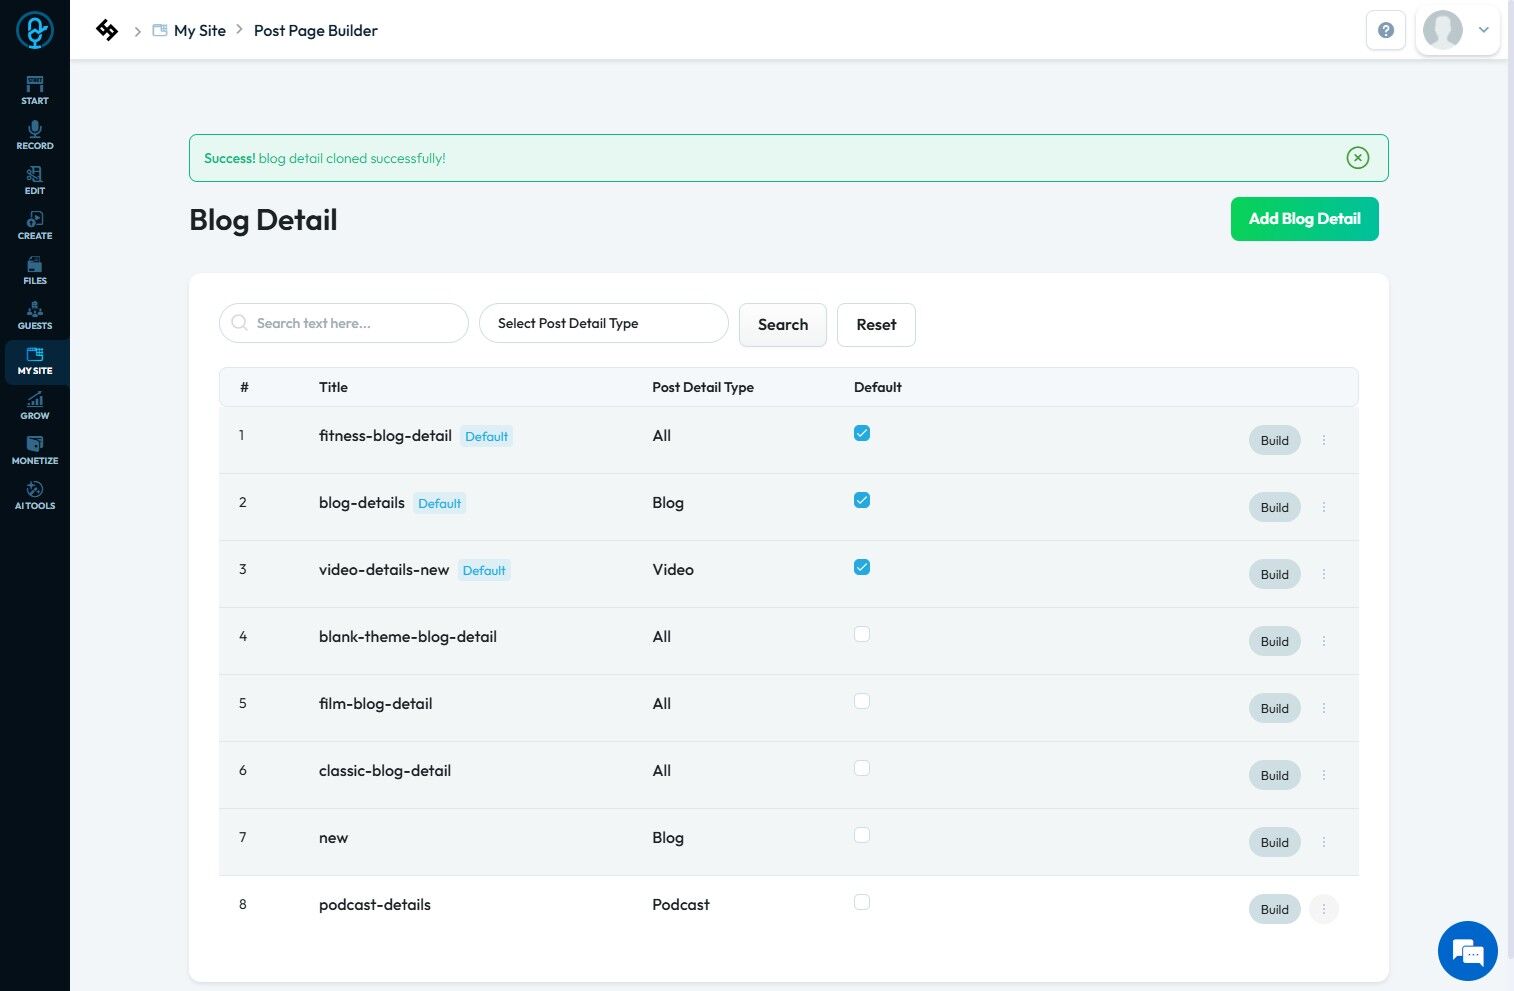Open AI Tools in sidebar

[x=35, y=495]
